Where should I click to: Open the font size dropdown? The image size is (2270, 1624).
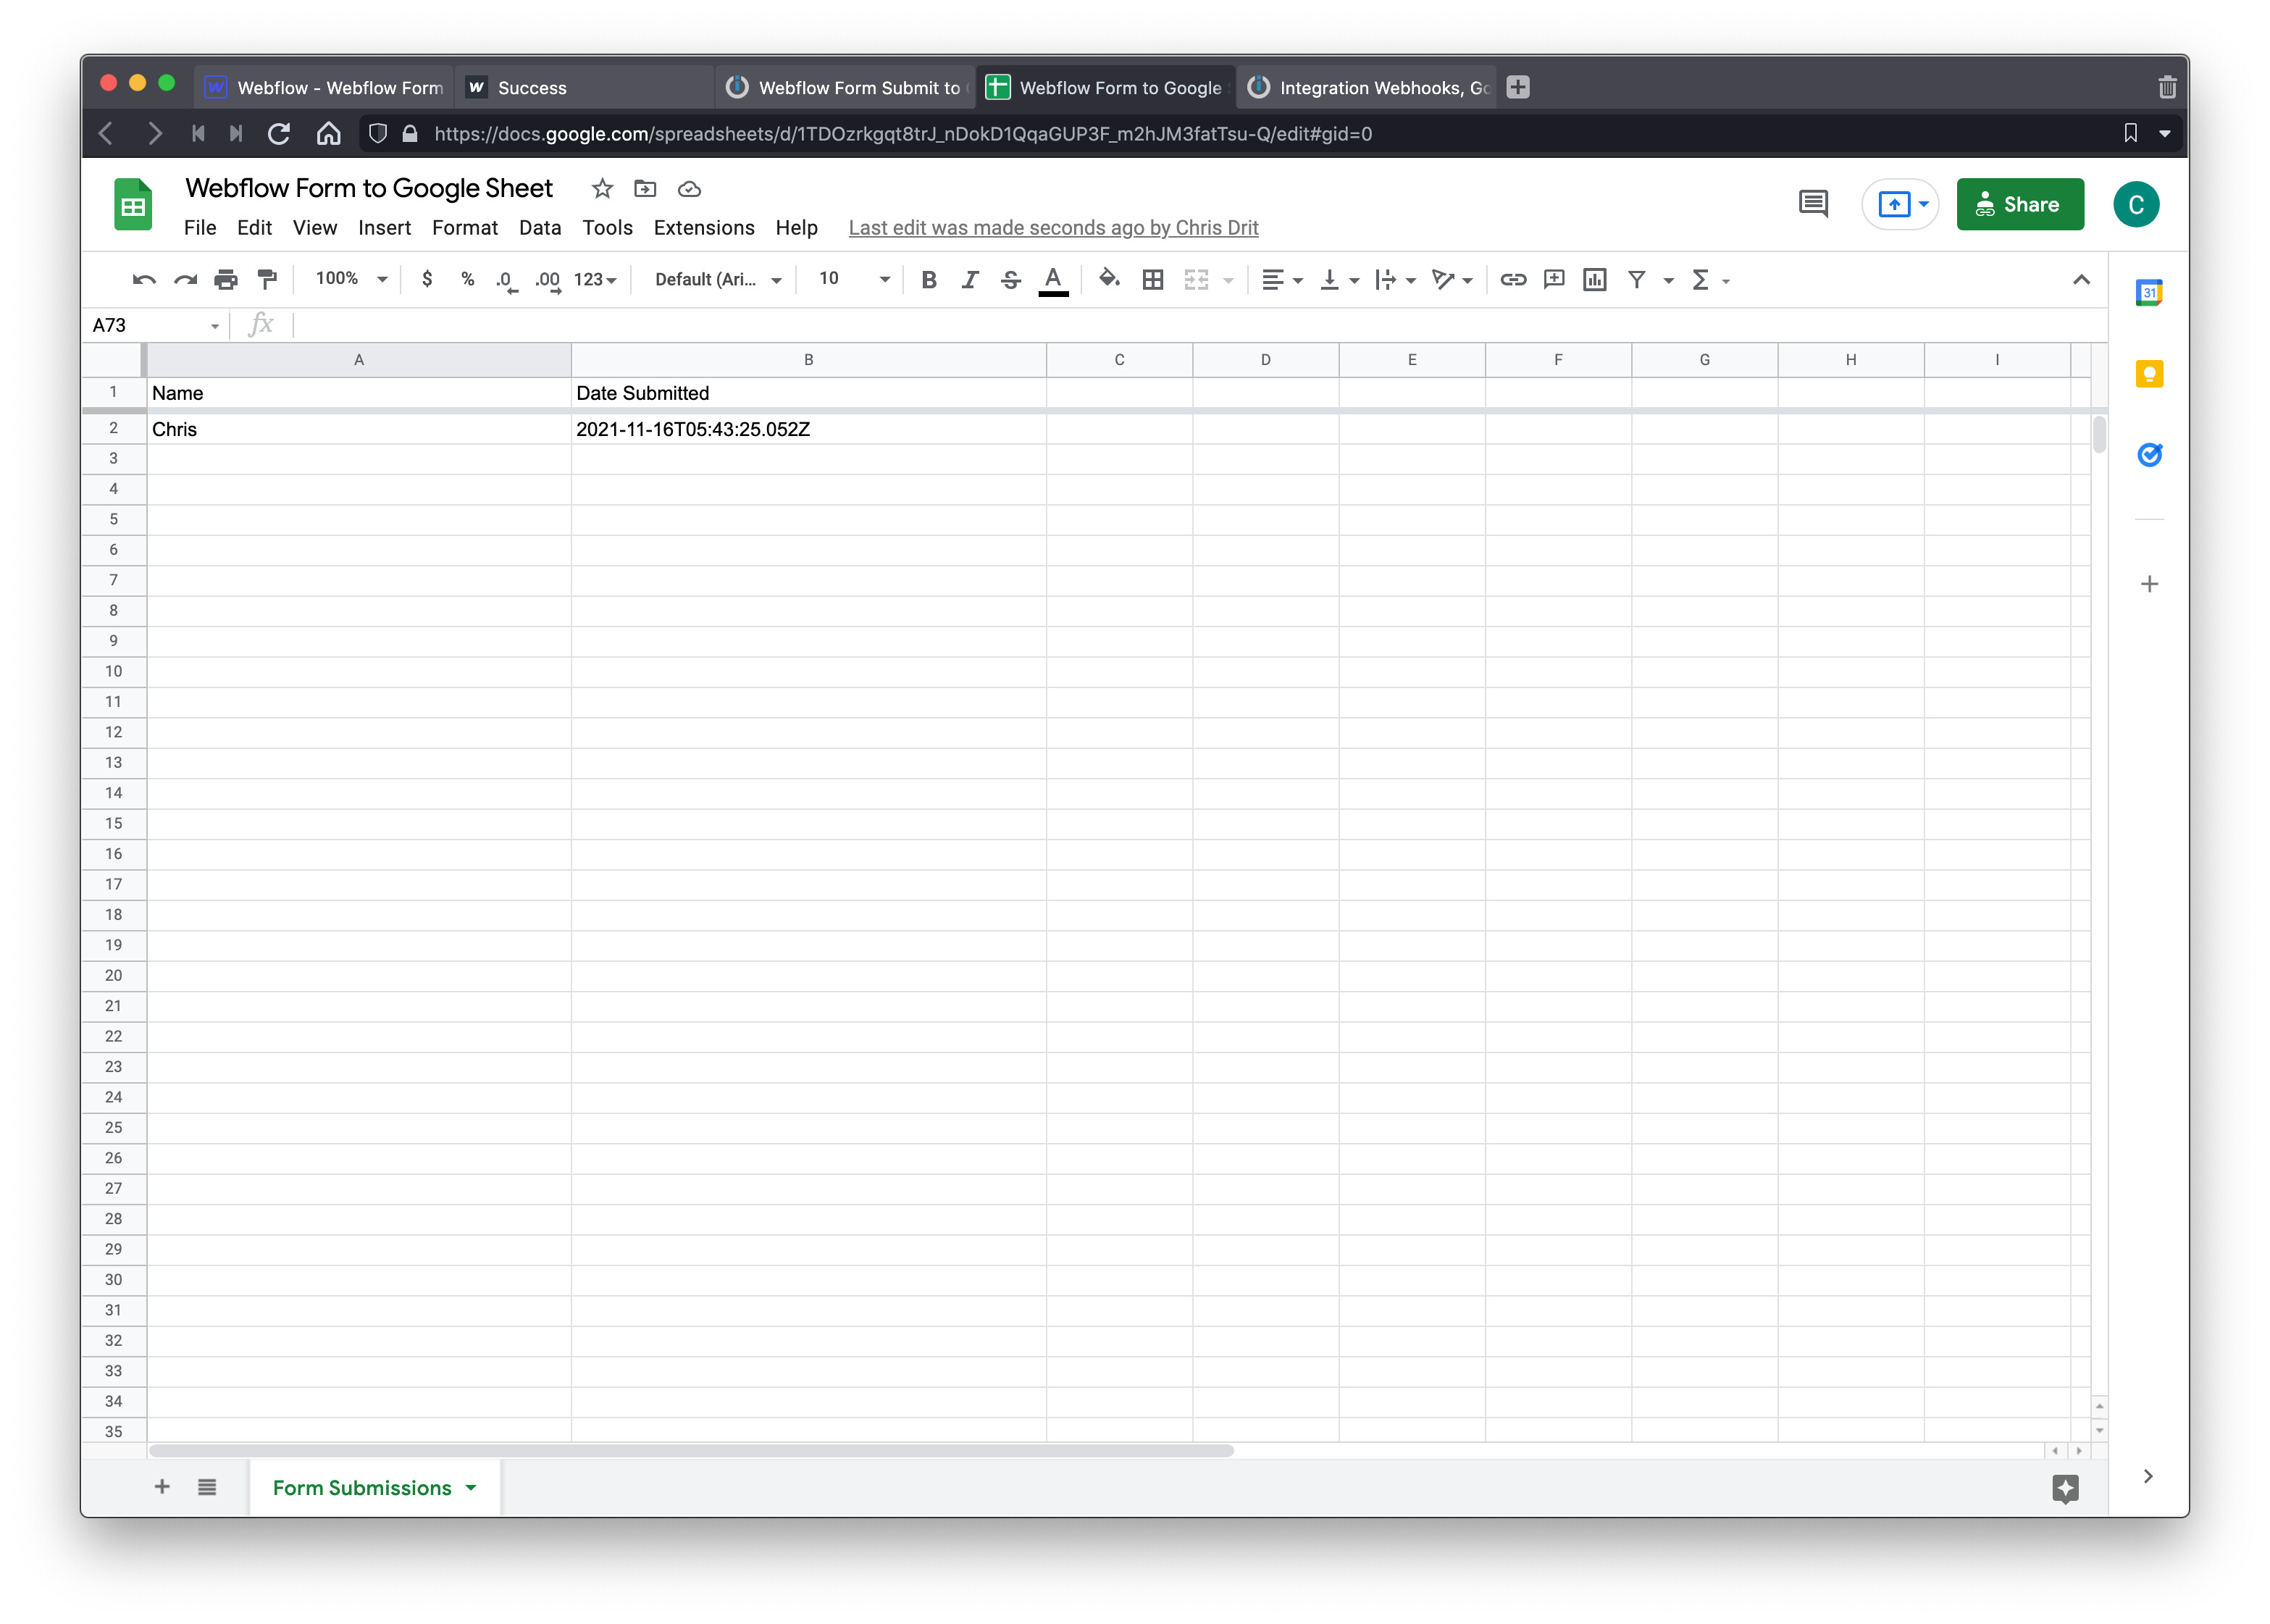854,279
